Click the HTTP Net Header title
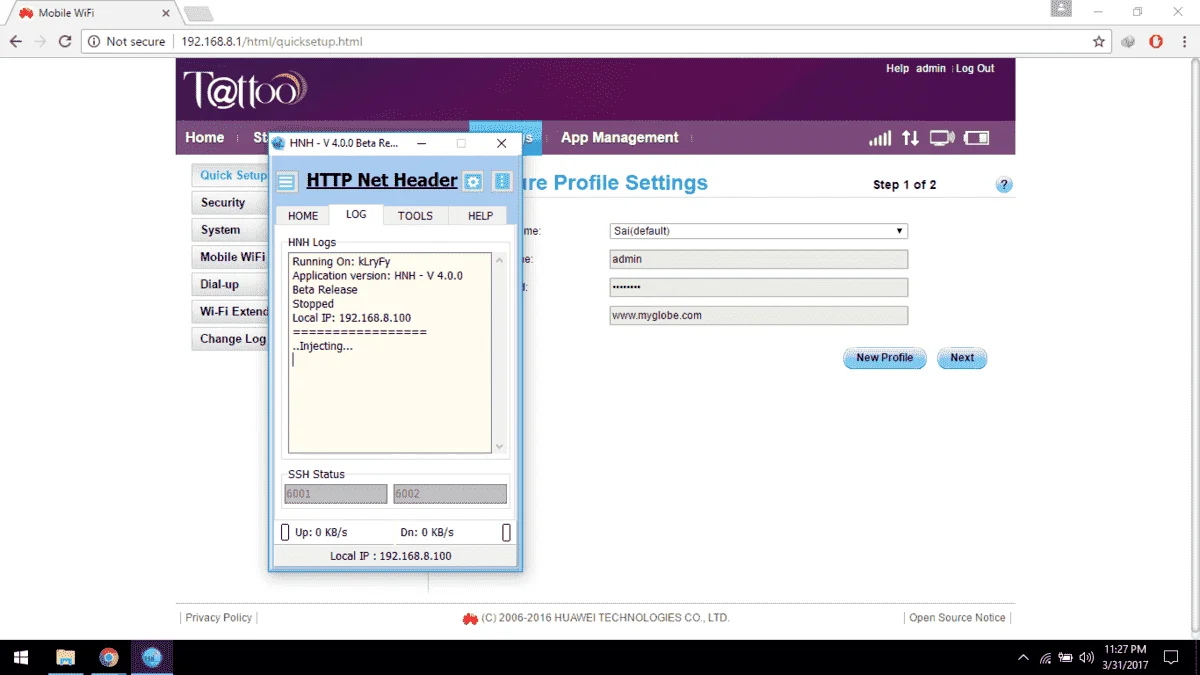This screenshot has width=1200, height=675. (x=382, y=180)
